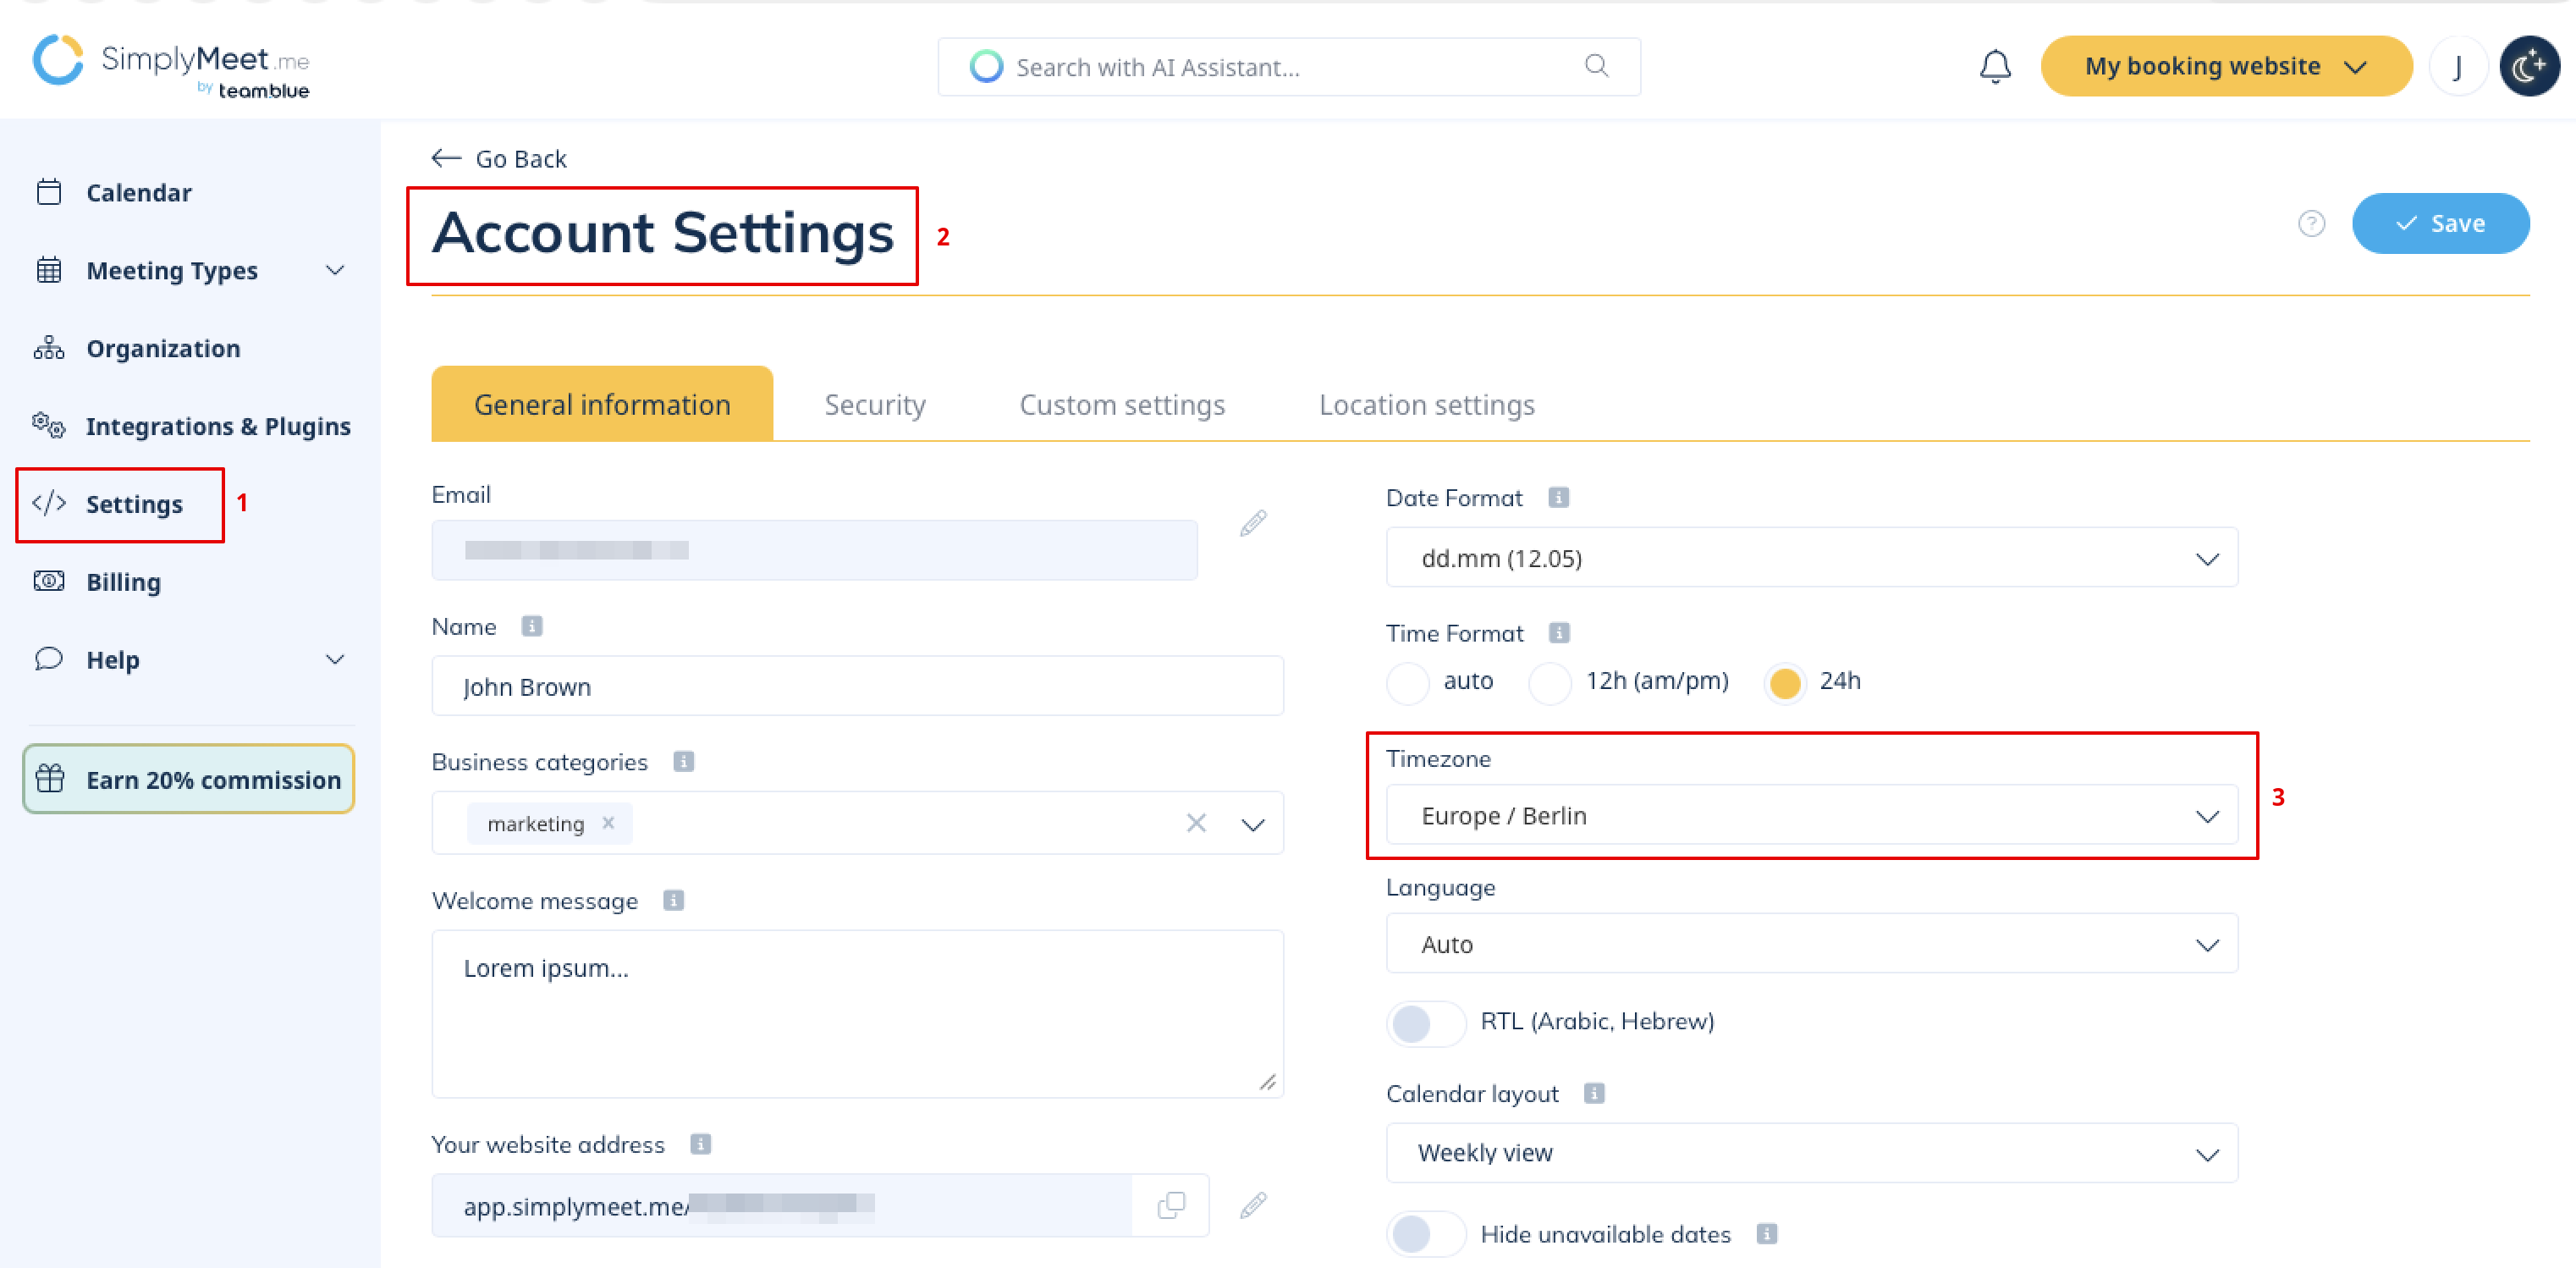Click the Welcome message text area
2576x1268 pixels.
pyautogui.click(x=857, y=1013)
